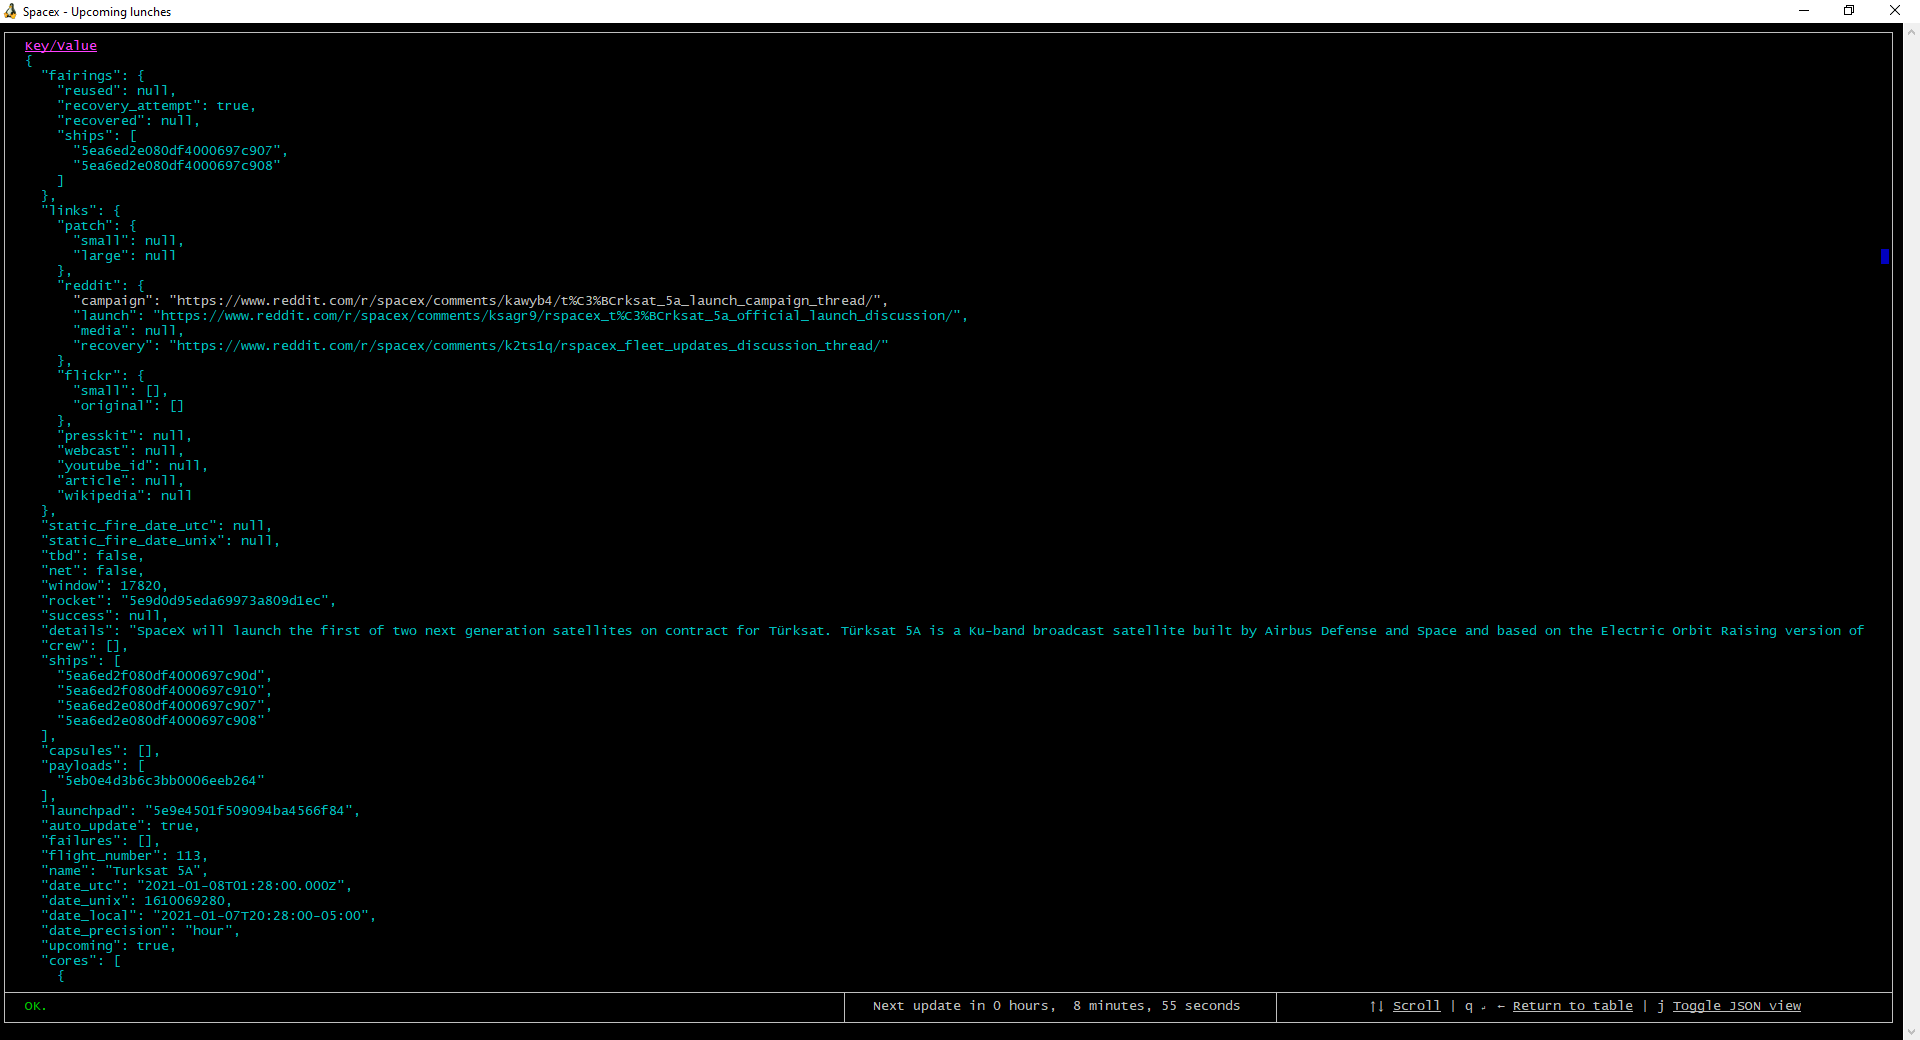Click the "crew": [] line
Image resolution: width=1920 pixels, height=1040 pixels.
(84, 646)
